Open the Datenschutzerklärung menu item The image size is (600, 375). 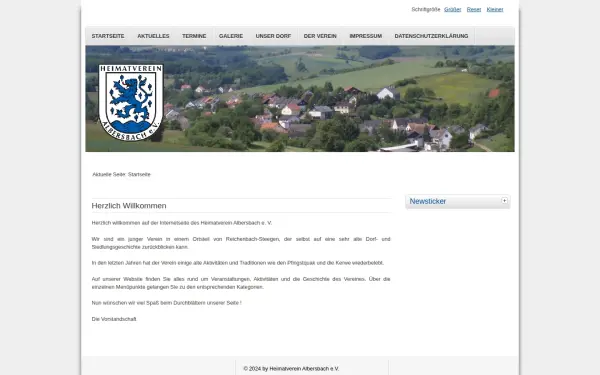pyautogui.click(x=431, y=36)
